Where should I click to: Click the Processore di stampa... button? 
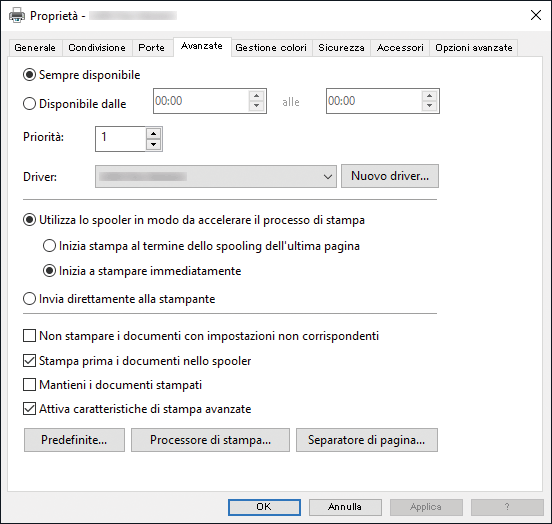click(210, 440)
